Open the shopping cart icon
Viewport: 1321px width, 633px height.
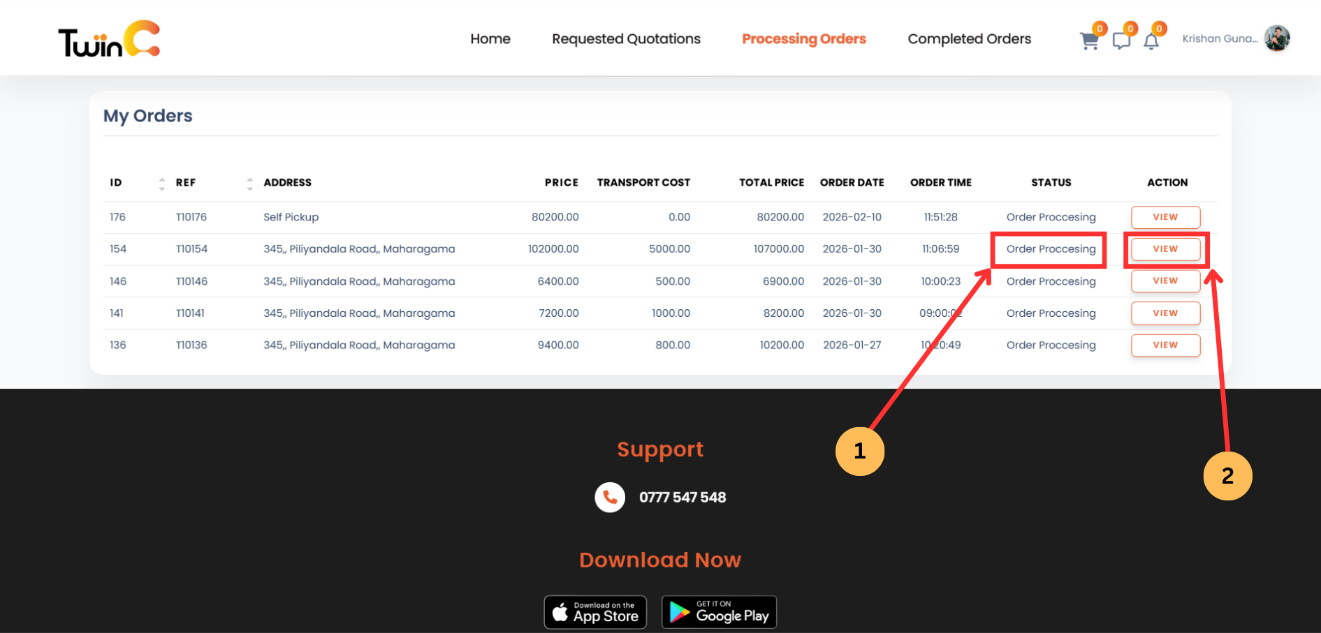click(1089, 40)
